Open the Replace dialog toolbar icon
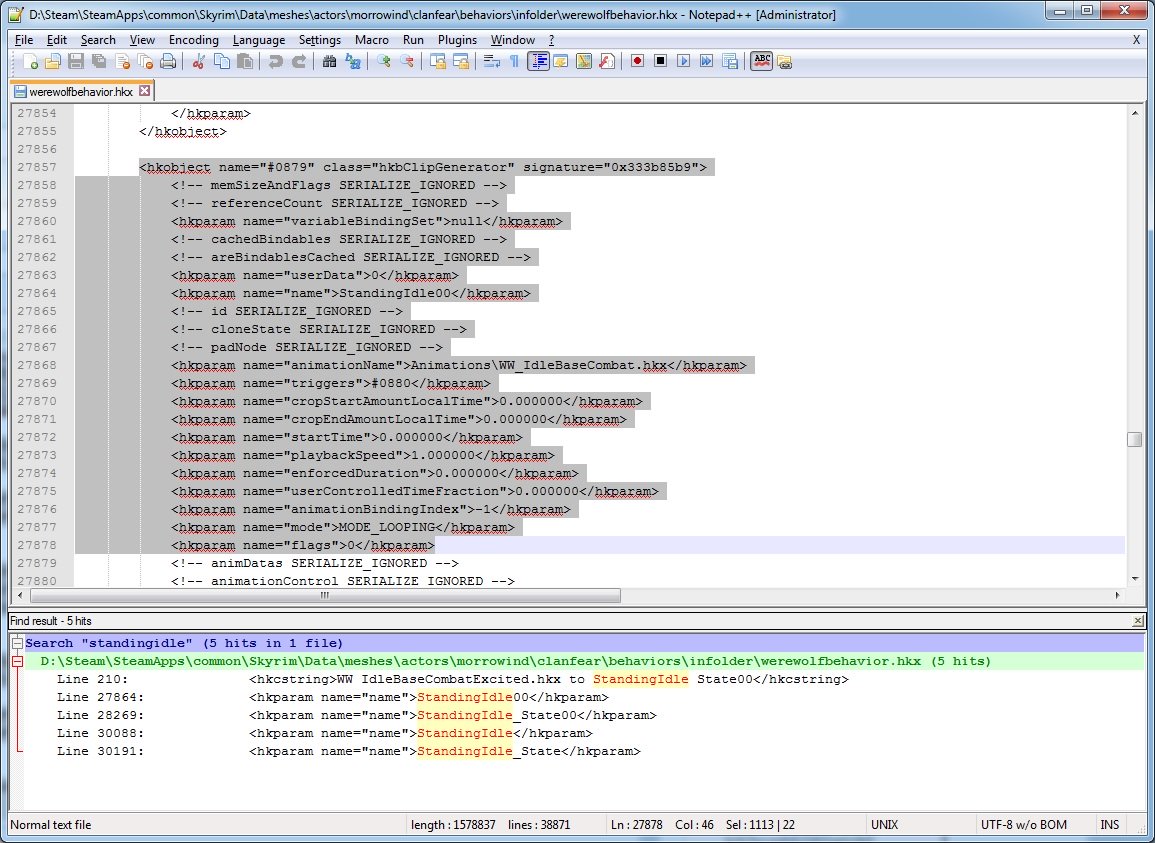The width and height of the screenshot is (1155, 843). pos(353,62)
